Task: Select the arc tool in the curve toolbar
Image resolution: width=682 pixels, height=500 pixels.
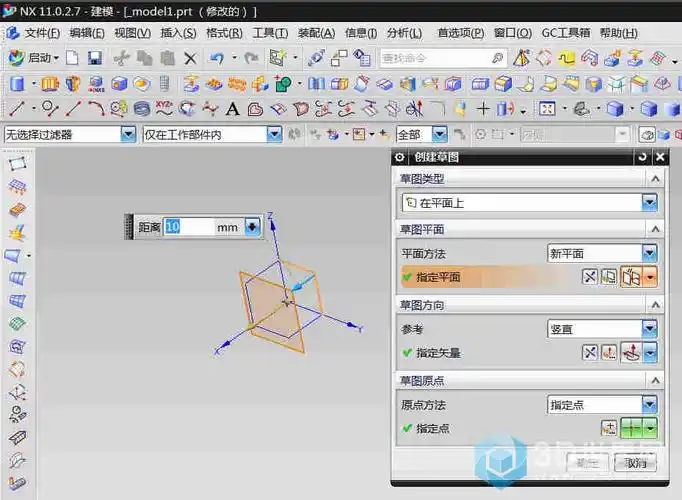Action: tap(96, 109)
